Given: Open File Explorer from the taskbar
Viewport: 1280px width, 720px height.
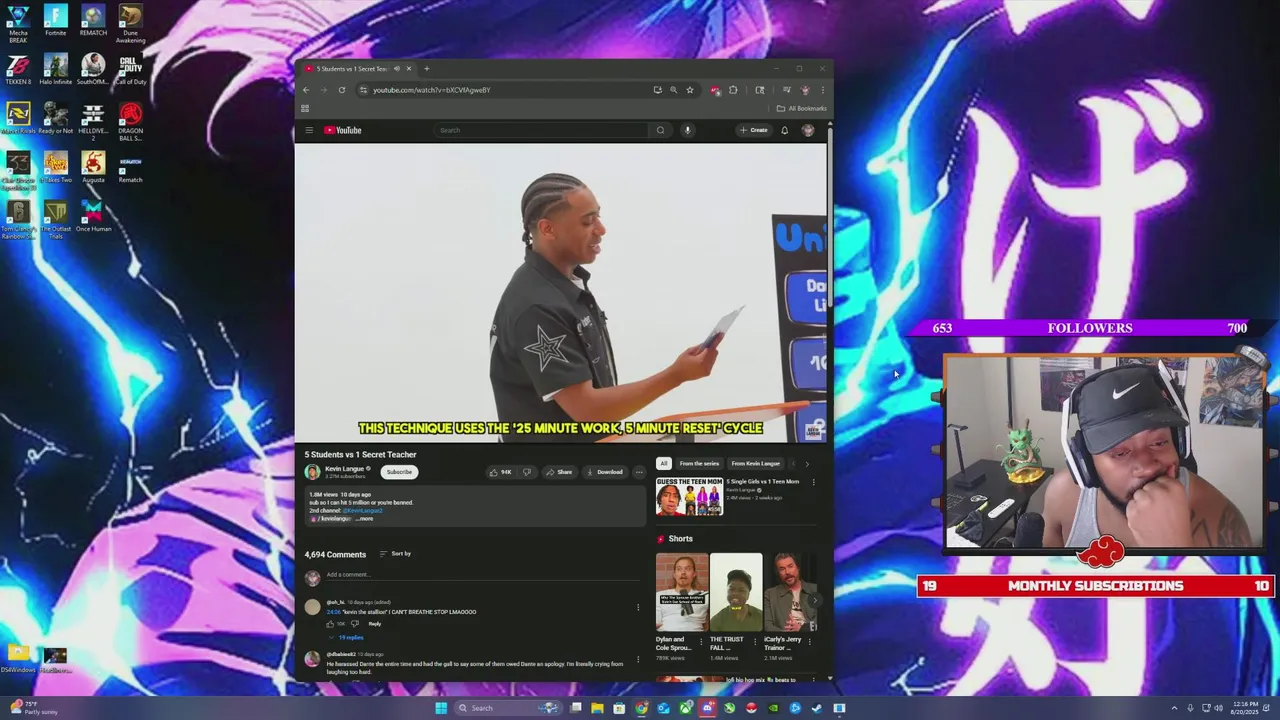Looking at the screenshot, I should point(597,708).
